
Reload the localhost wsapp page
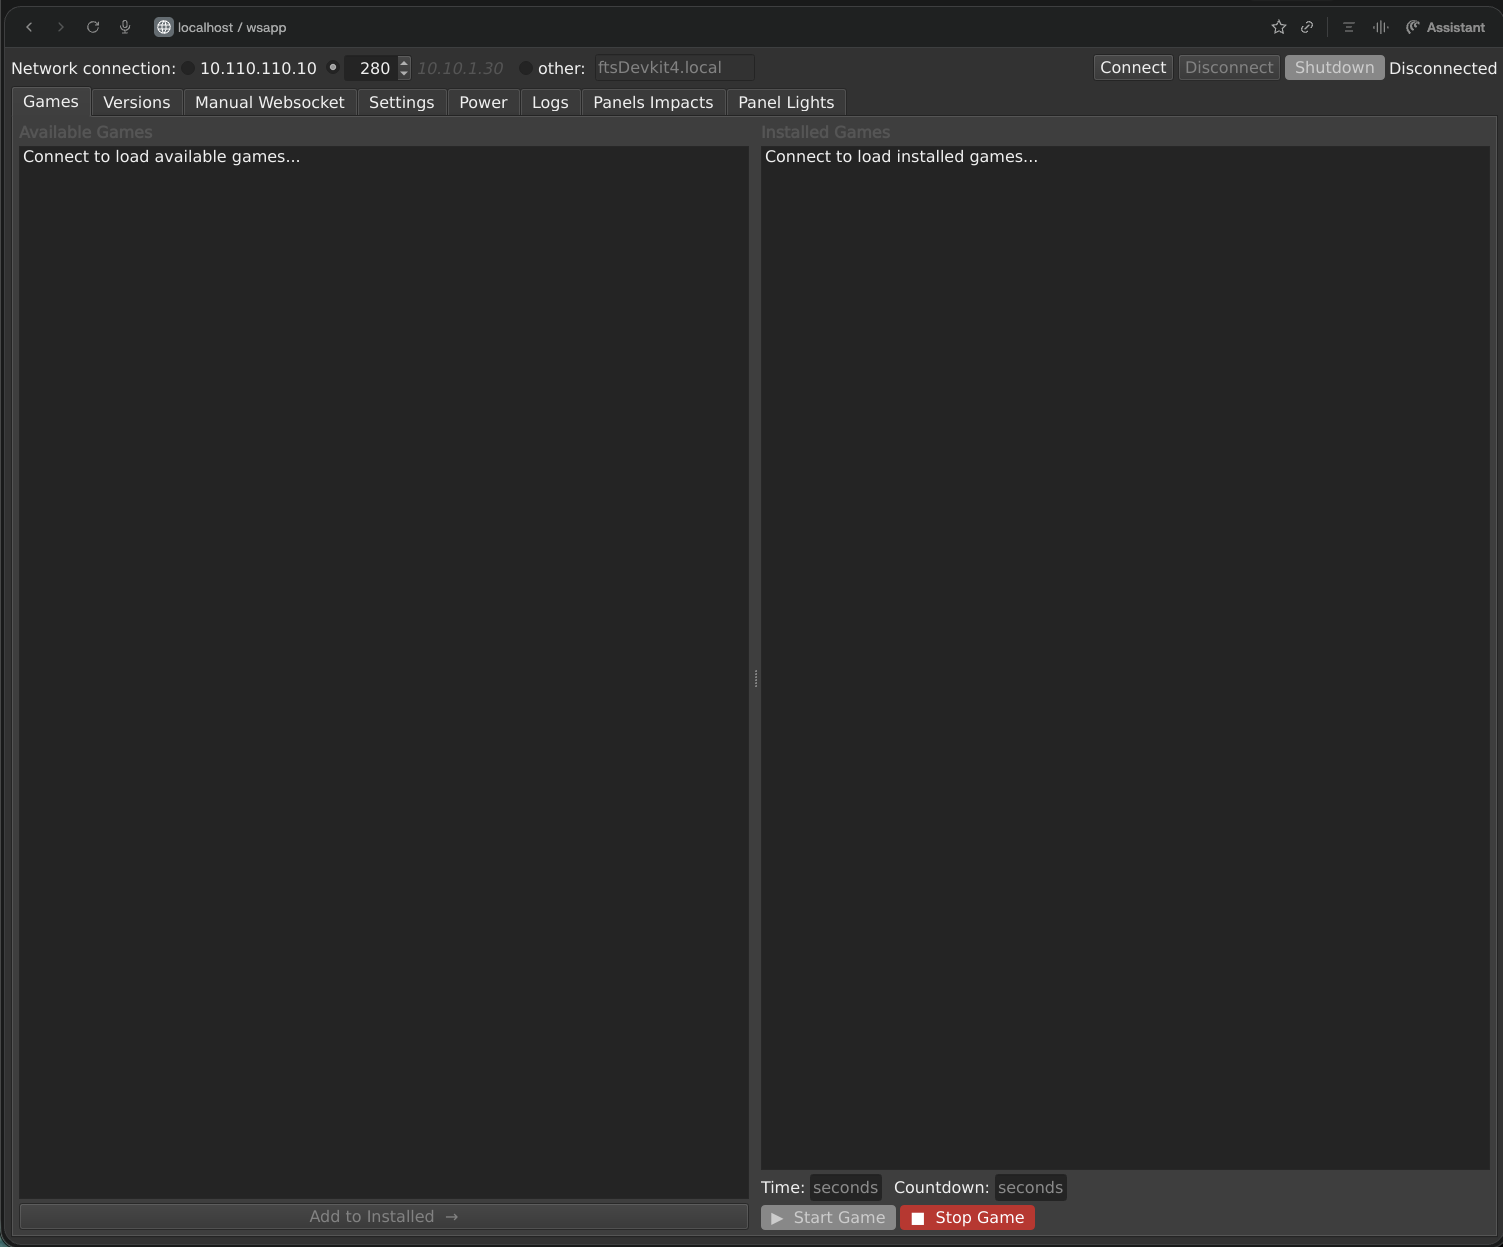(93, 27)
